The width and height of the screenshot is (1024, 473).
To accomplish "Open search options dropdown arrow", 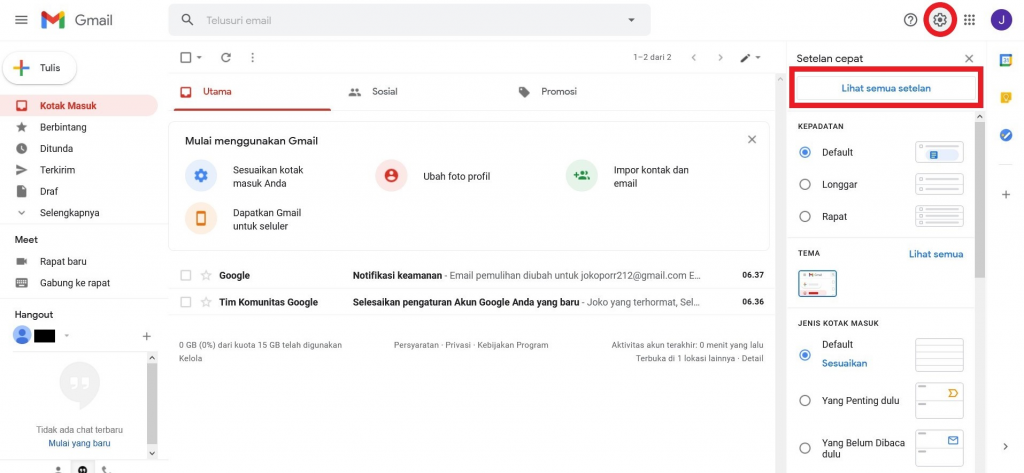I will [x=632, y=20].
